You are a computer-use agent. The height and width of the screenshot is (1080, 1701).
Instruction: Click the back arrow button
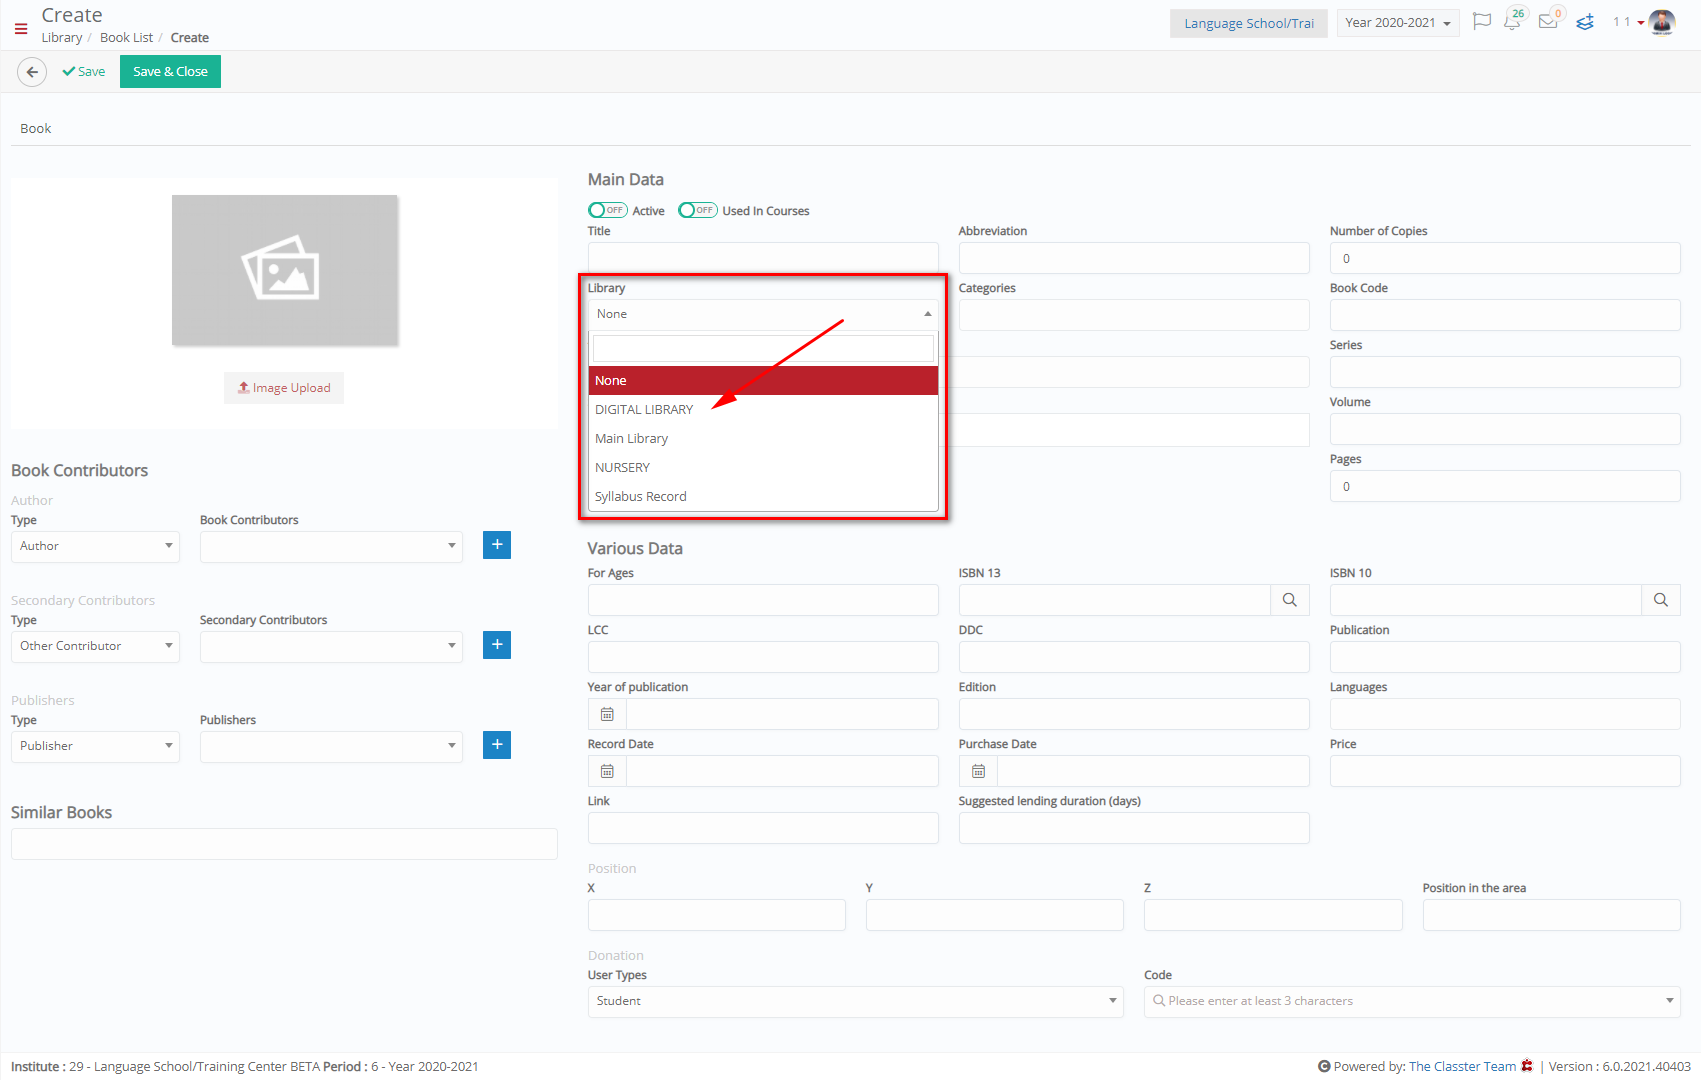(32, 72)
